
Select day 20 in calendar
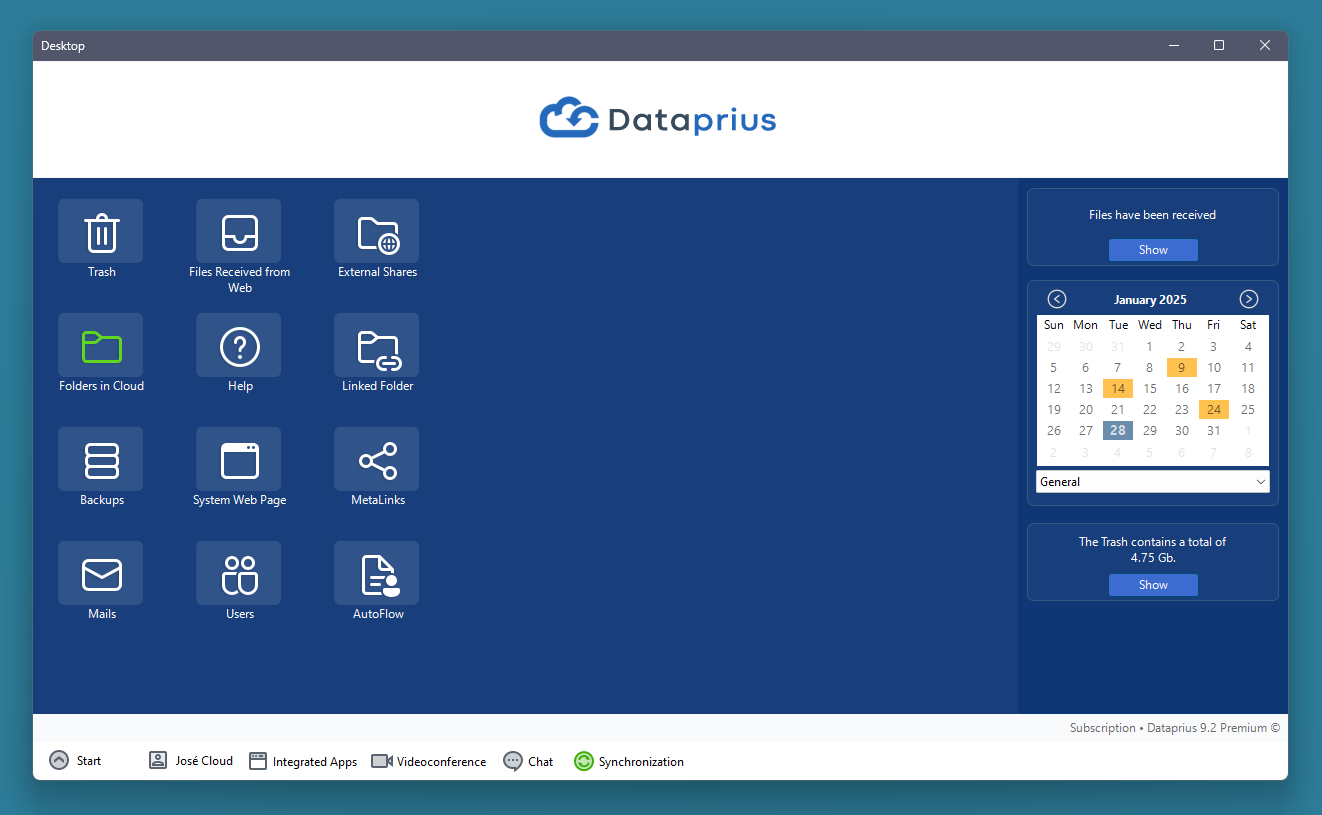(1086, 409)
